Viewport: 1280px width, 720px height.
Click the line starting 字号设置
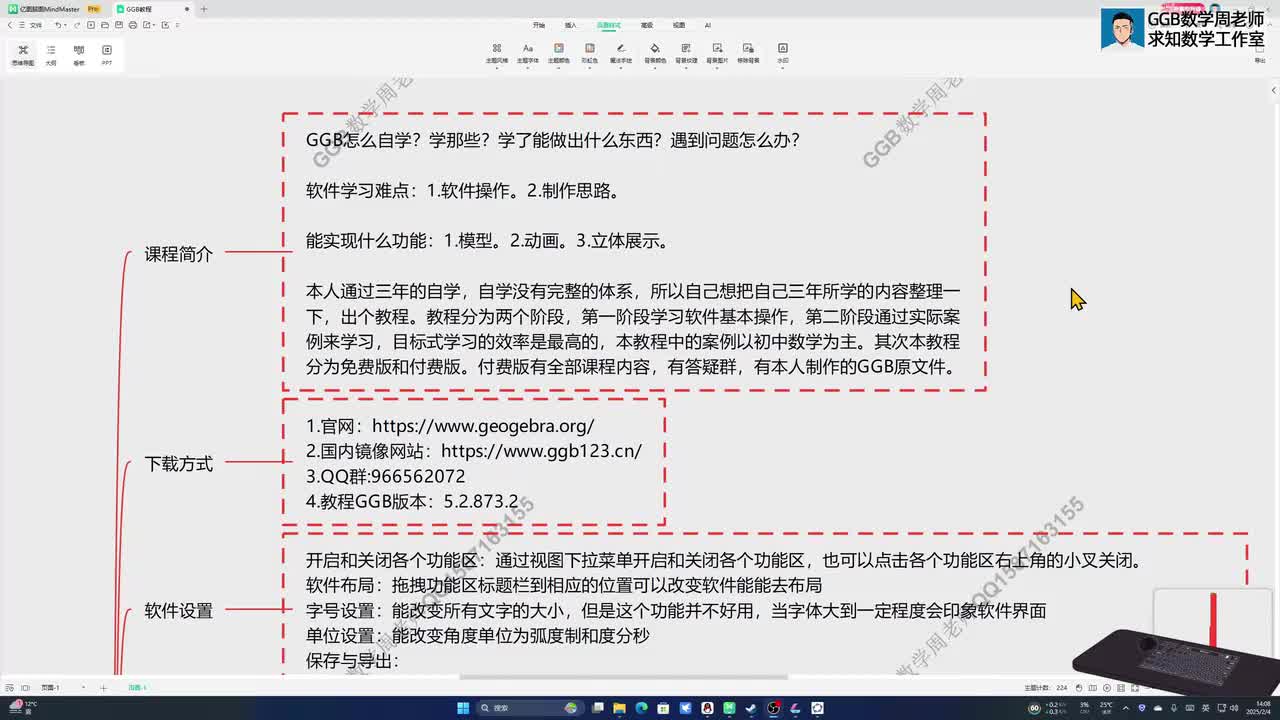click(x=676, y=610)
